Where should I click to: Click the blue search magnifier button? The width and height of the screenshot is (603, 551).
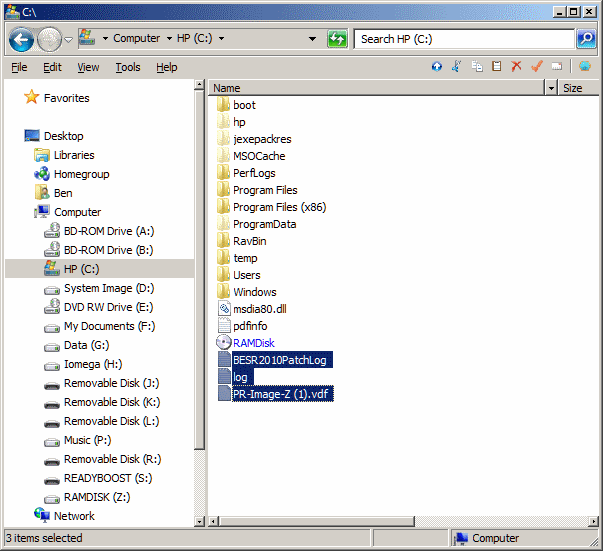tap(586, 39)
